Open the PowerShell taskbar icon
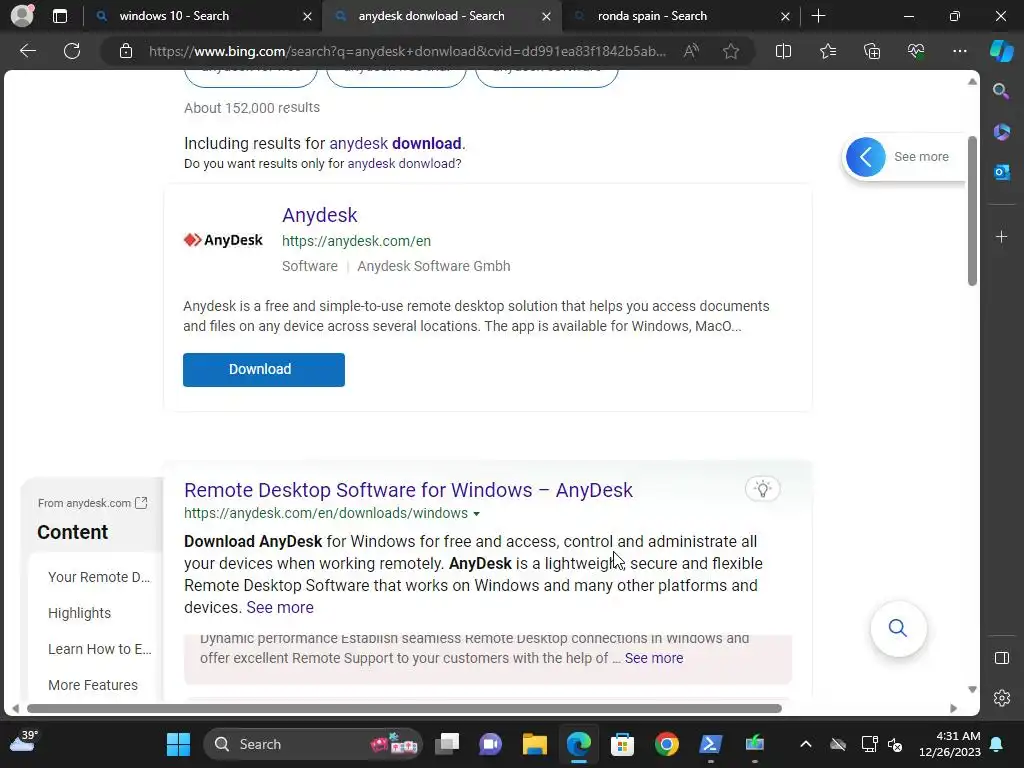 (x=711, y=744)
